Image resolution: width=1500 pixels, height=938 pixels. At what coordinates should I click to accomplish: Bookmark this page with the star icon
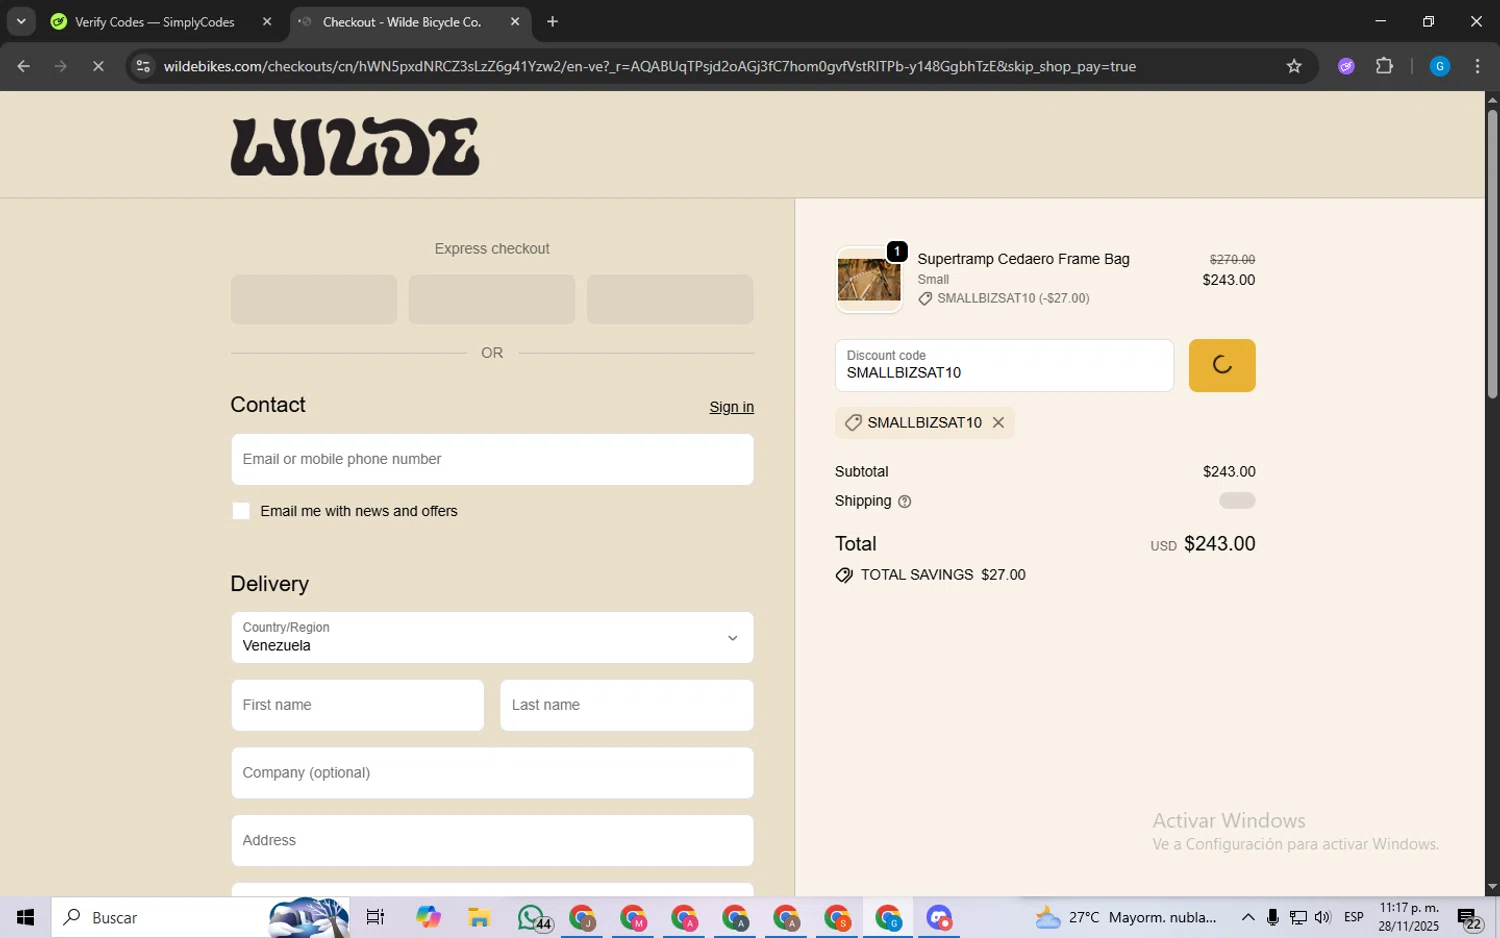(x=1294, y=66)
